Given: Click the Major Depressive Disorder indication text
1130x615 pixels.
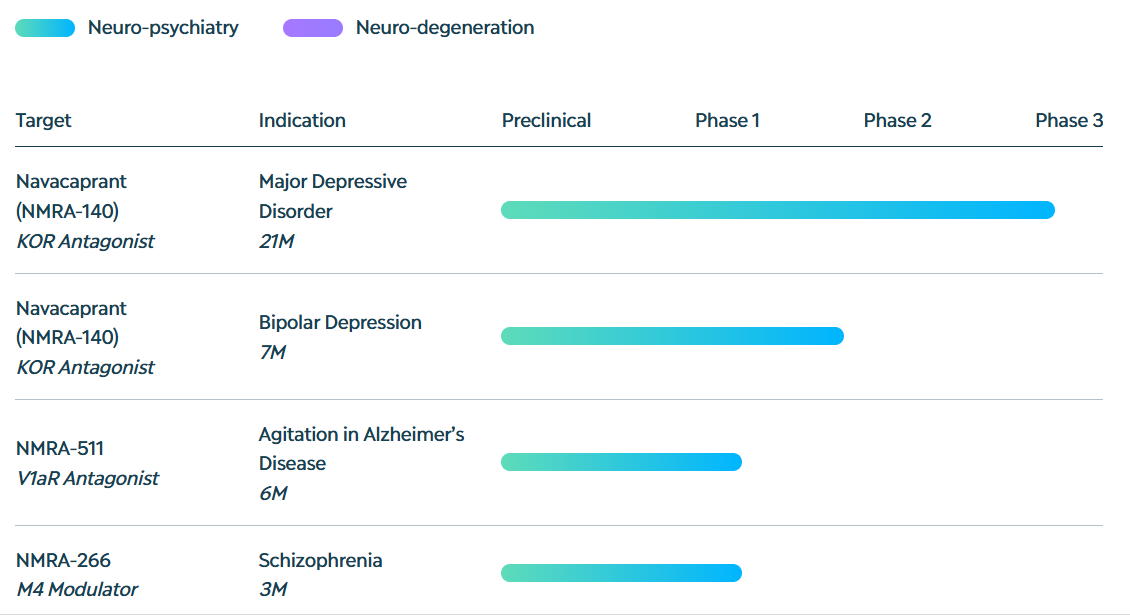Looking at the screenshot, I should click(x=332, y=196).
